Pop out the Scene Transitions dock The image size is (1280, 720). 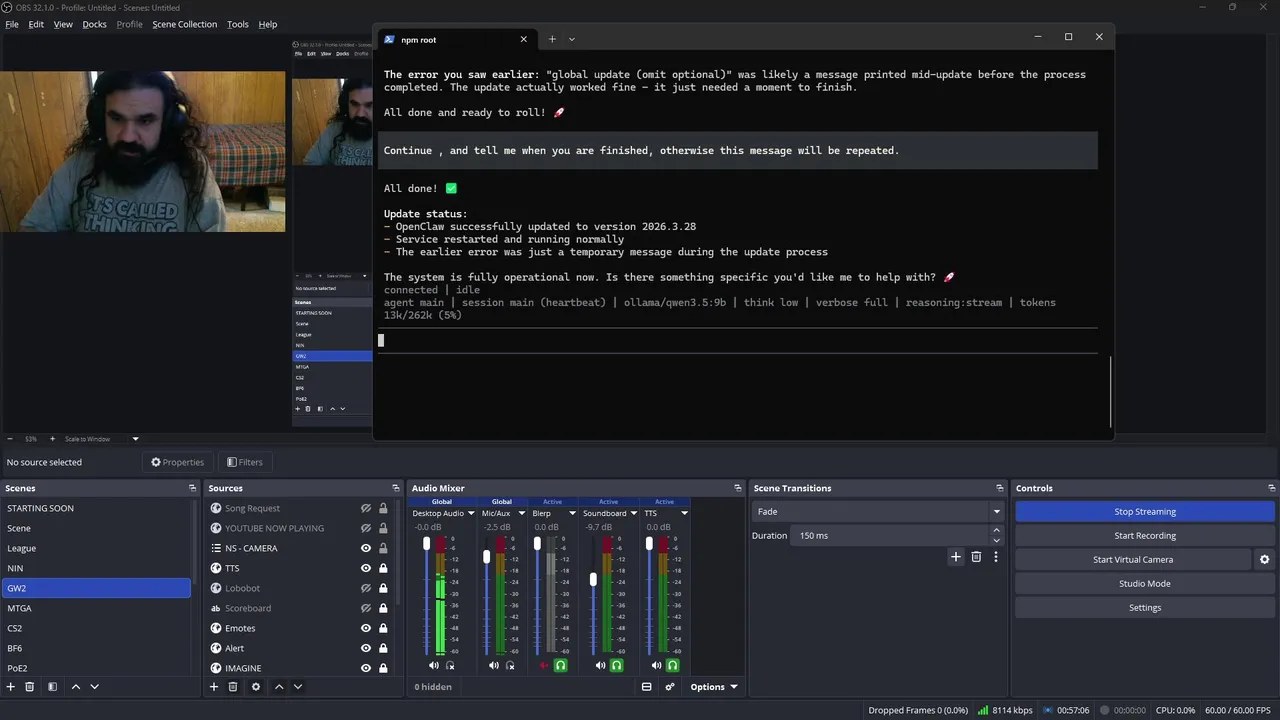tap(999, 488)
